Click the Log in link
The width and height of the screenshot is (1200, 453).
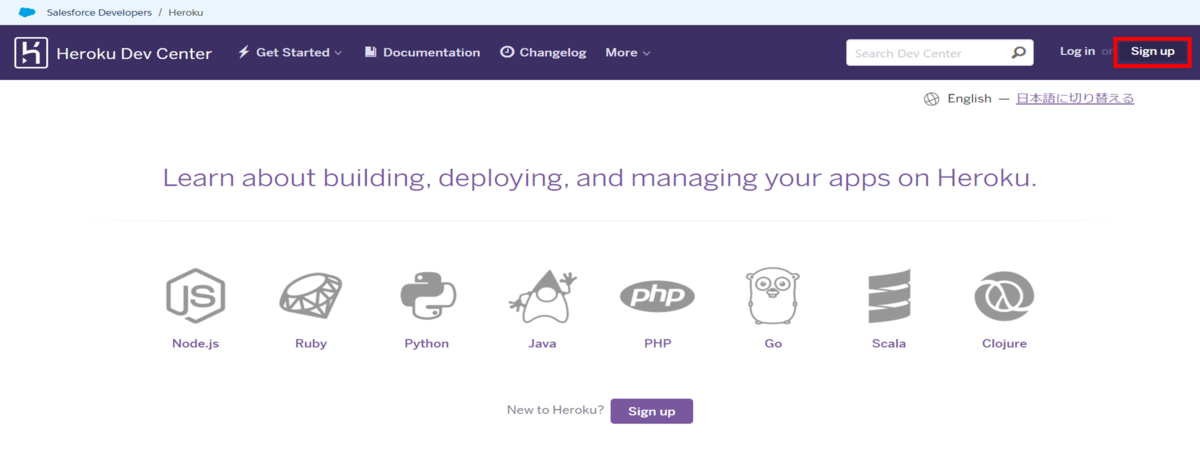tap(1077, 51)
